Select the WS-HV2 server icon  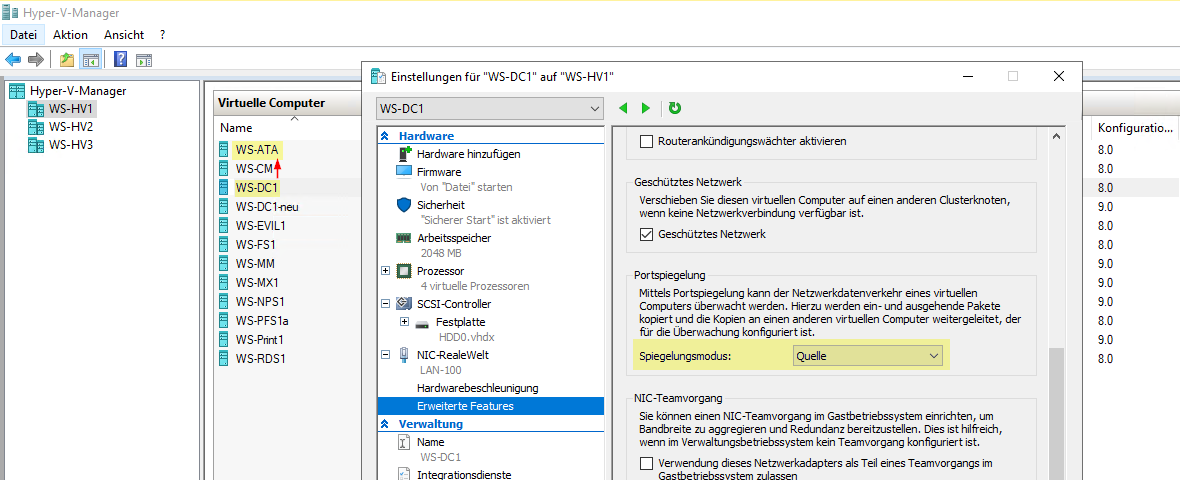(35, 126)
